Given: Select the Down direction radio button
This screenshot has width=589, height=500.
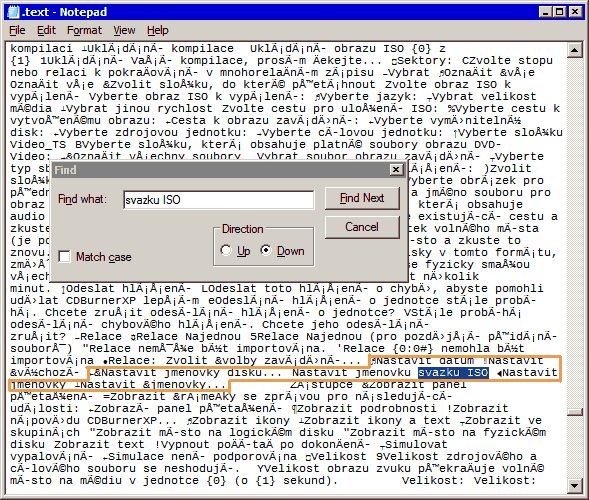Looking at the screenshot, I should (x=266, y=250).
